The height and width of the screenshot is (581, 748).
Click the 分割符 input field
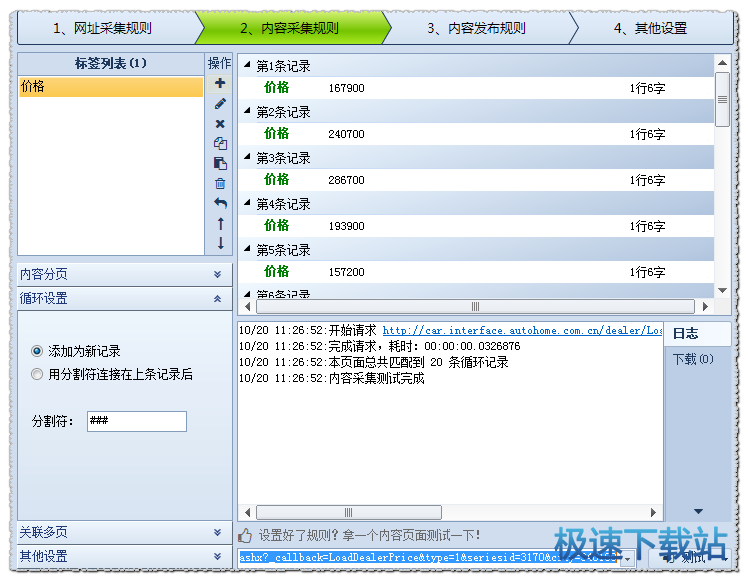pos(136,421)
